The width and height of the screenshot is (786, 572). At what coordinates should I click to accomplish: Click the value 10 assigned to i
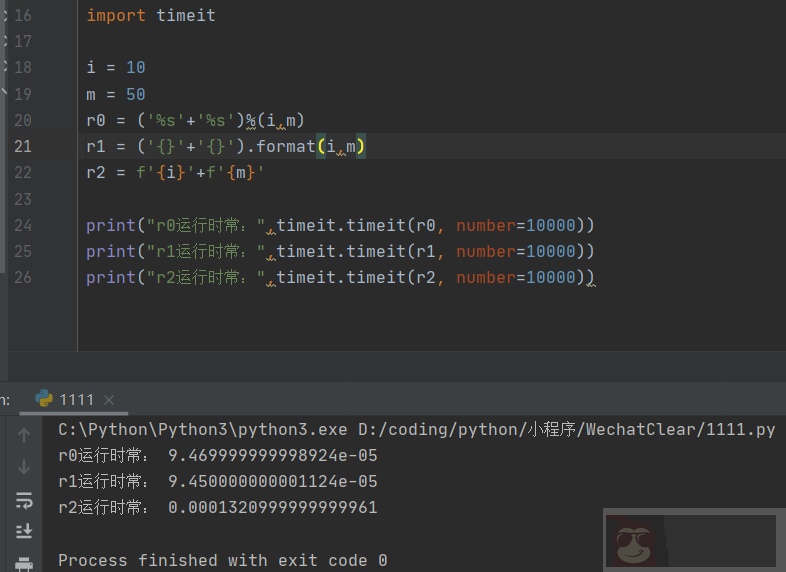click(135, 67)
